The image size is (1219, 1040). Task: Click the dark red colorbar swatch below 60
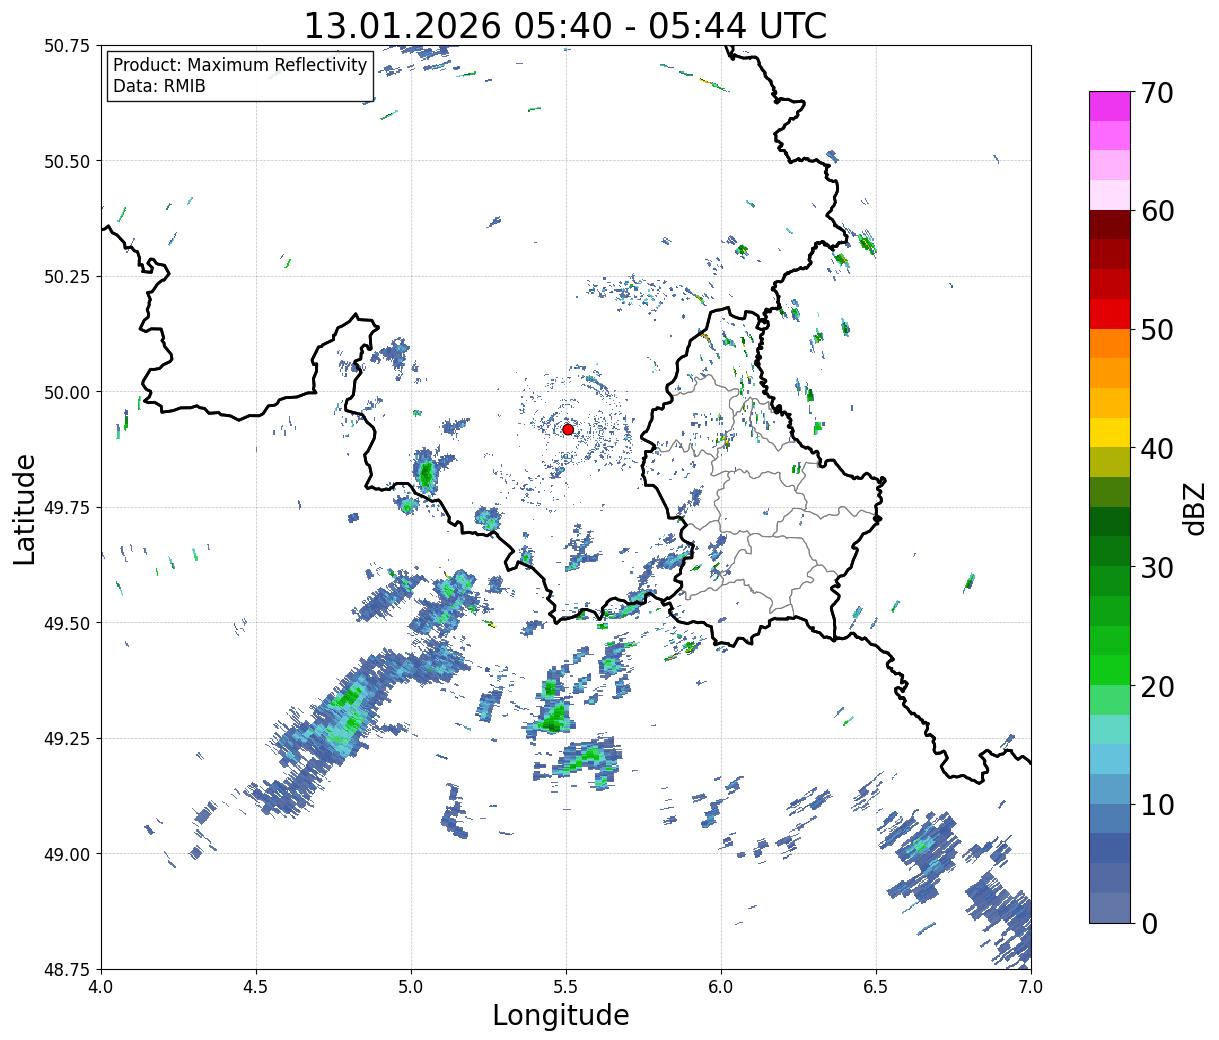[1110, 225]
